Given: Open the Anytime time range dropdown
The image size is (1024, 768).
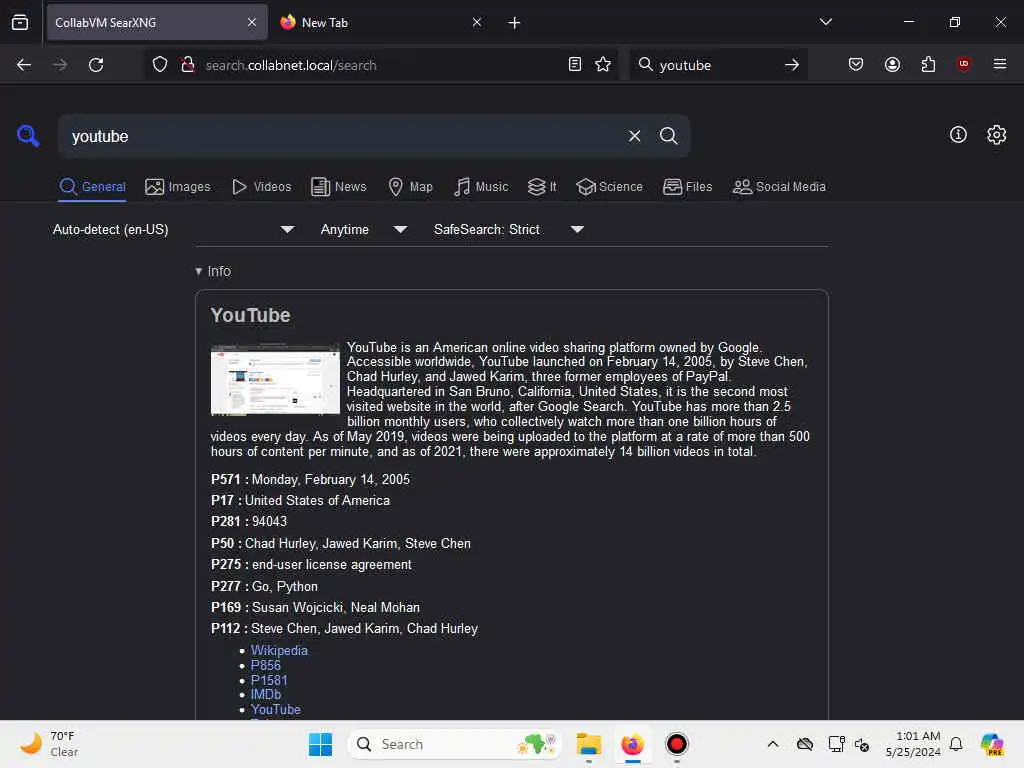Looking at the screenshot, I should click(x=363, y=229).
